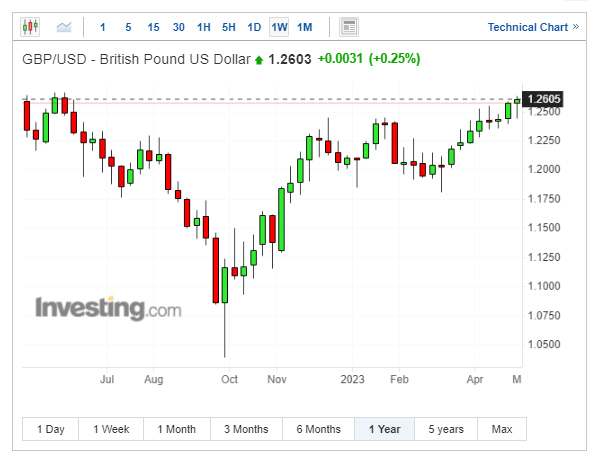Click the current price 1.2603

(x=290, y=59)
